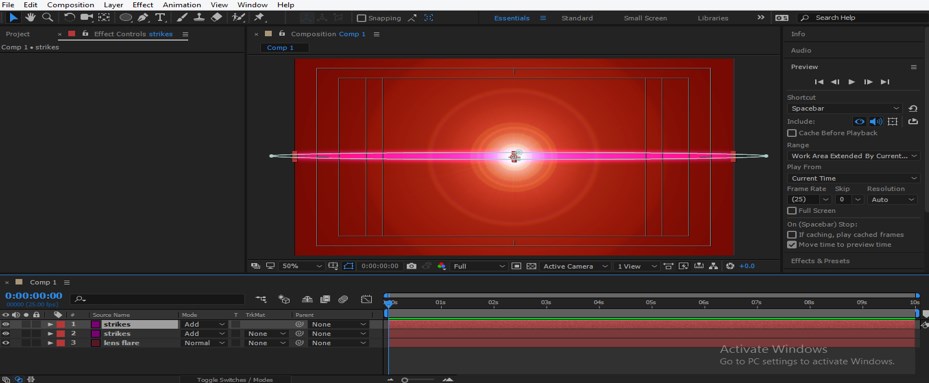This screenshot has width=929, height=383.
Task: Open the Spacebar shortcut dropdown
Action: coord(845,108)
